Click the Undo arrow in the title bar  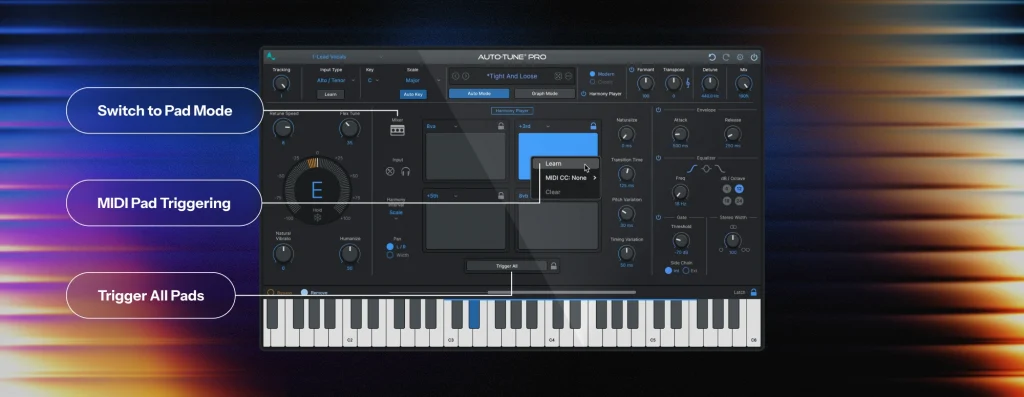click(712, 57)
